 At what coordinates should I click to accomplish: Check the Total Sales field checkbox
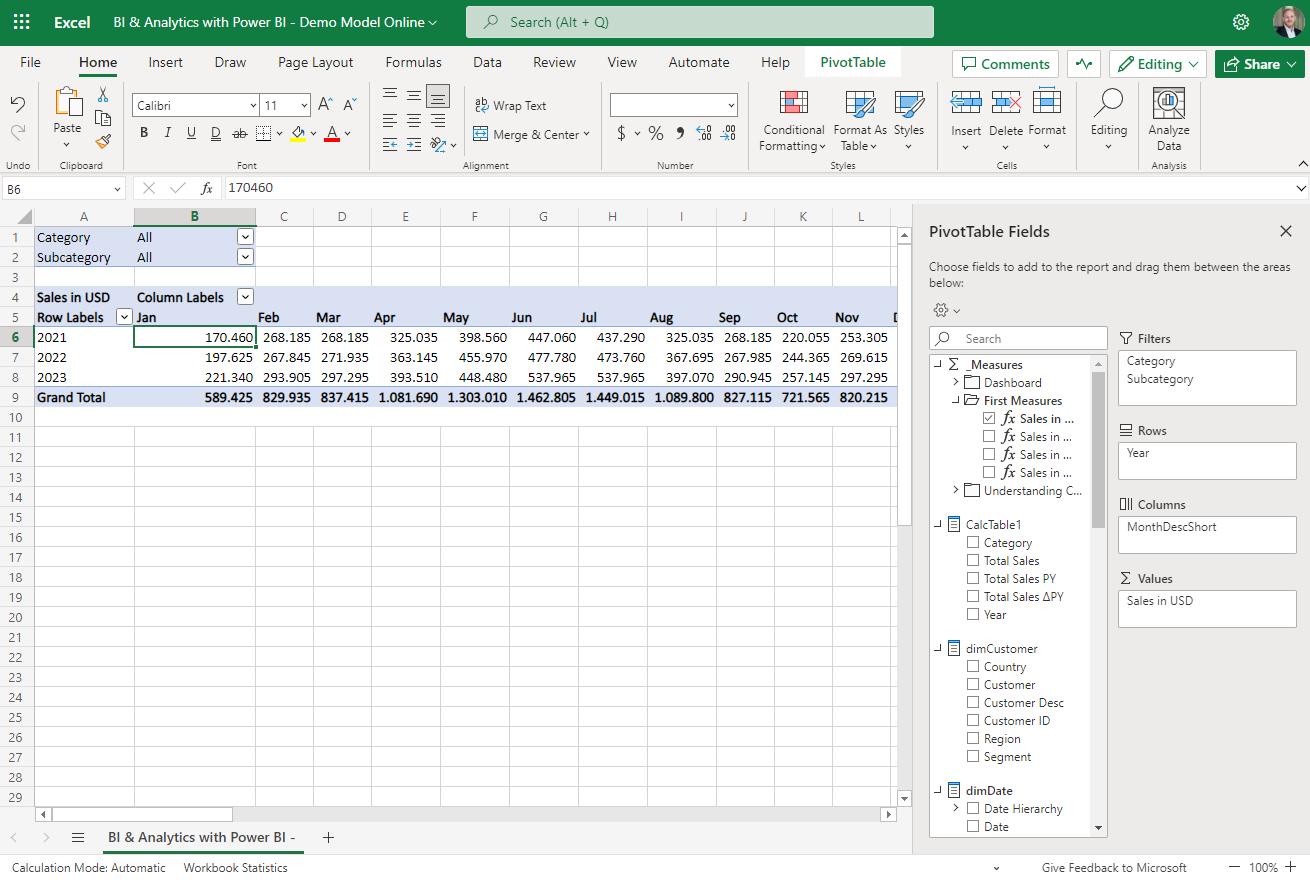[973, 561]
